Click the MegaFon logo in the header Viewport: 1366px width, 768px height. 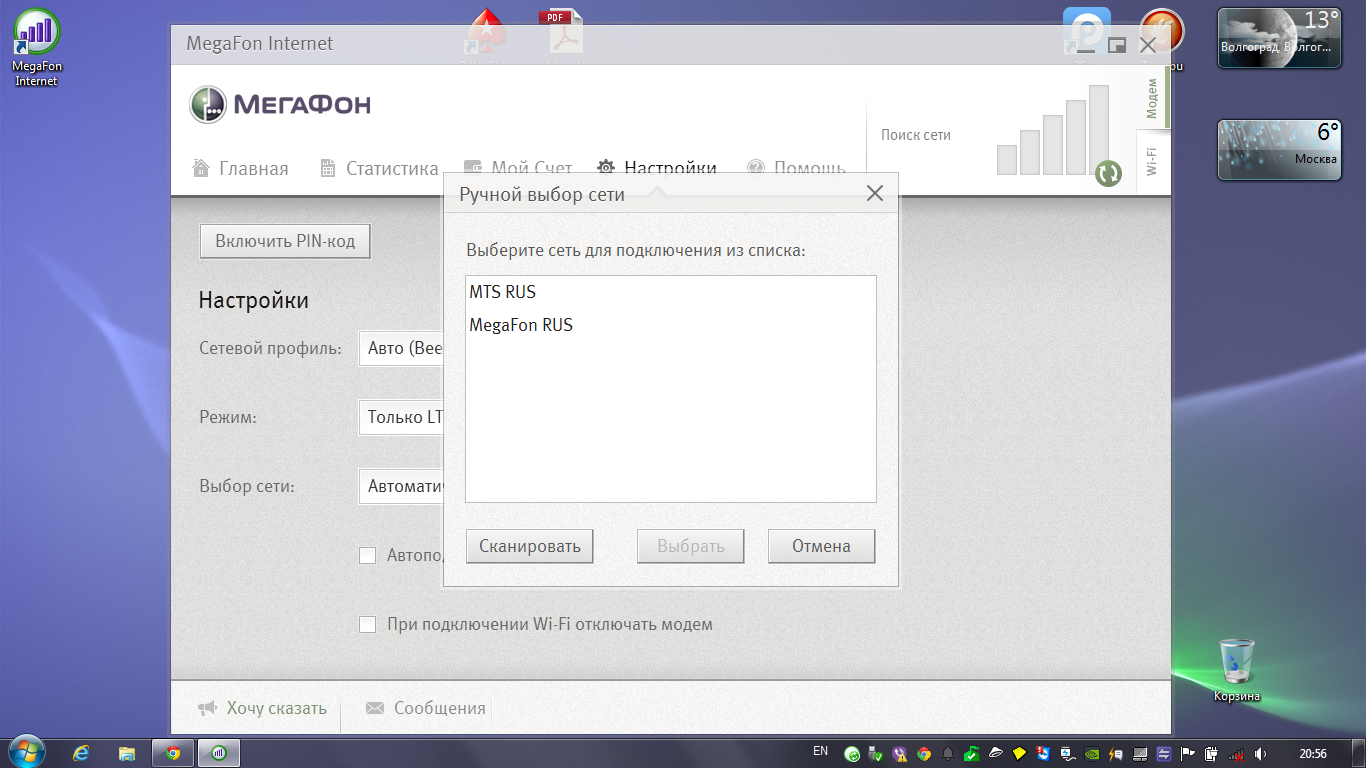click(x=280, y=104)
